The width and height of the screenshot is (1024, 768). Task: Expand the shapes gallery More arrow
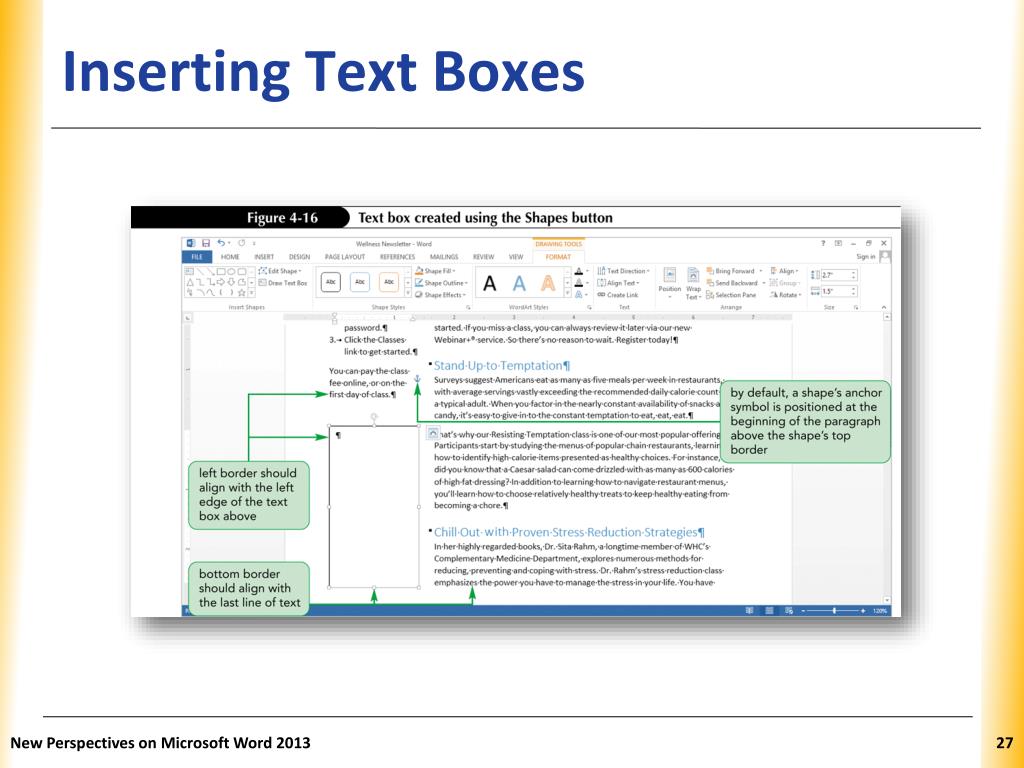(x=251, y=293)
